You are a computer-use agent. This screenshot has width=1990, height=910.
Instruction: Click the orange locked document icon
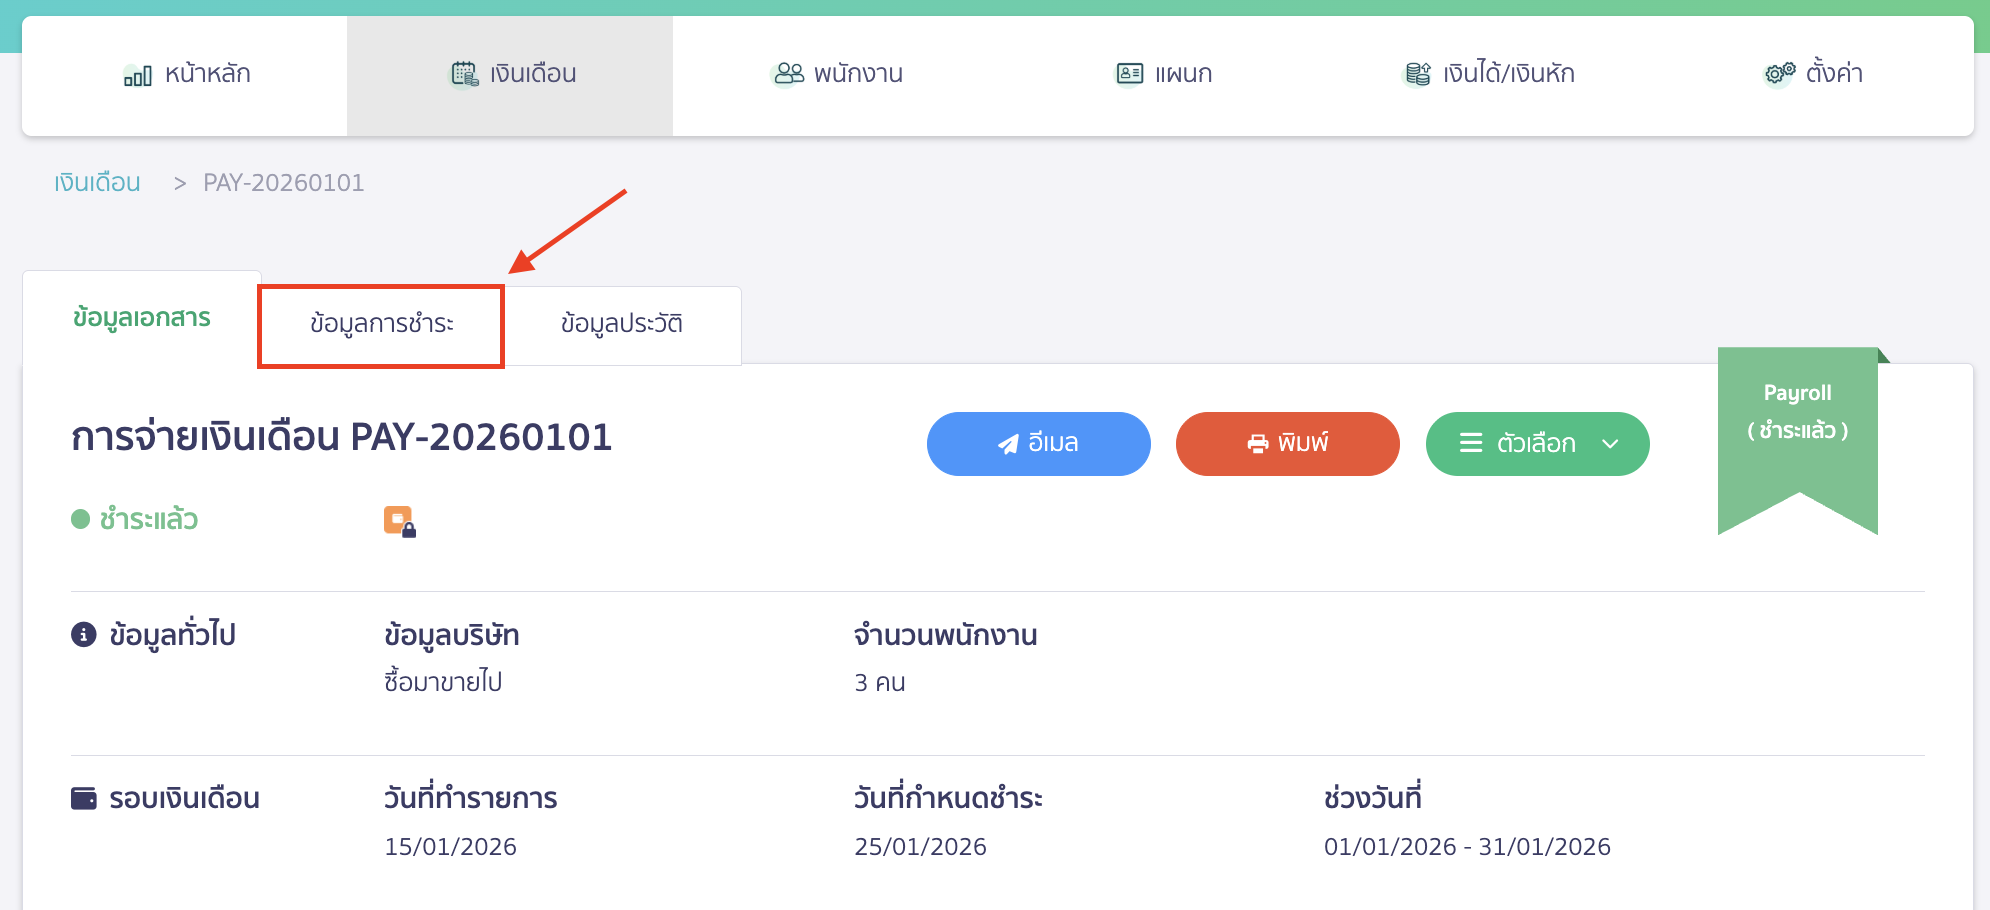399,521
